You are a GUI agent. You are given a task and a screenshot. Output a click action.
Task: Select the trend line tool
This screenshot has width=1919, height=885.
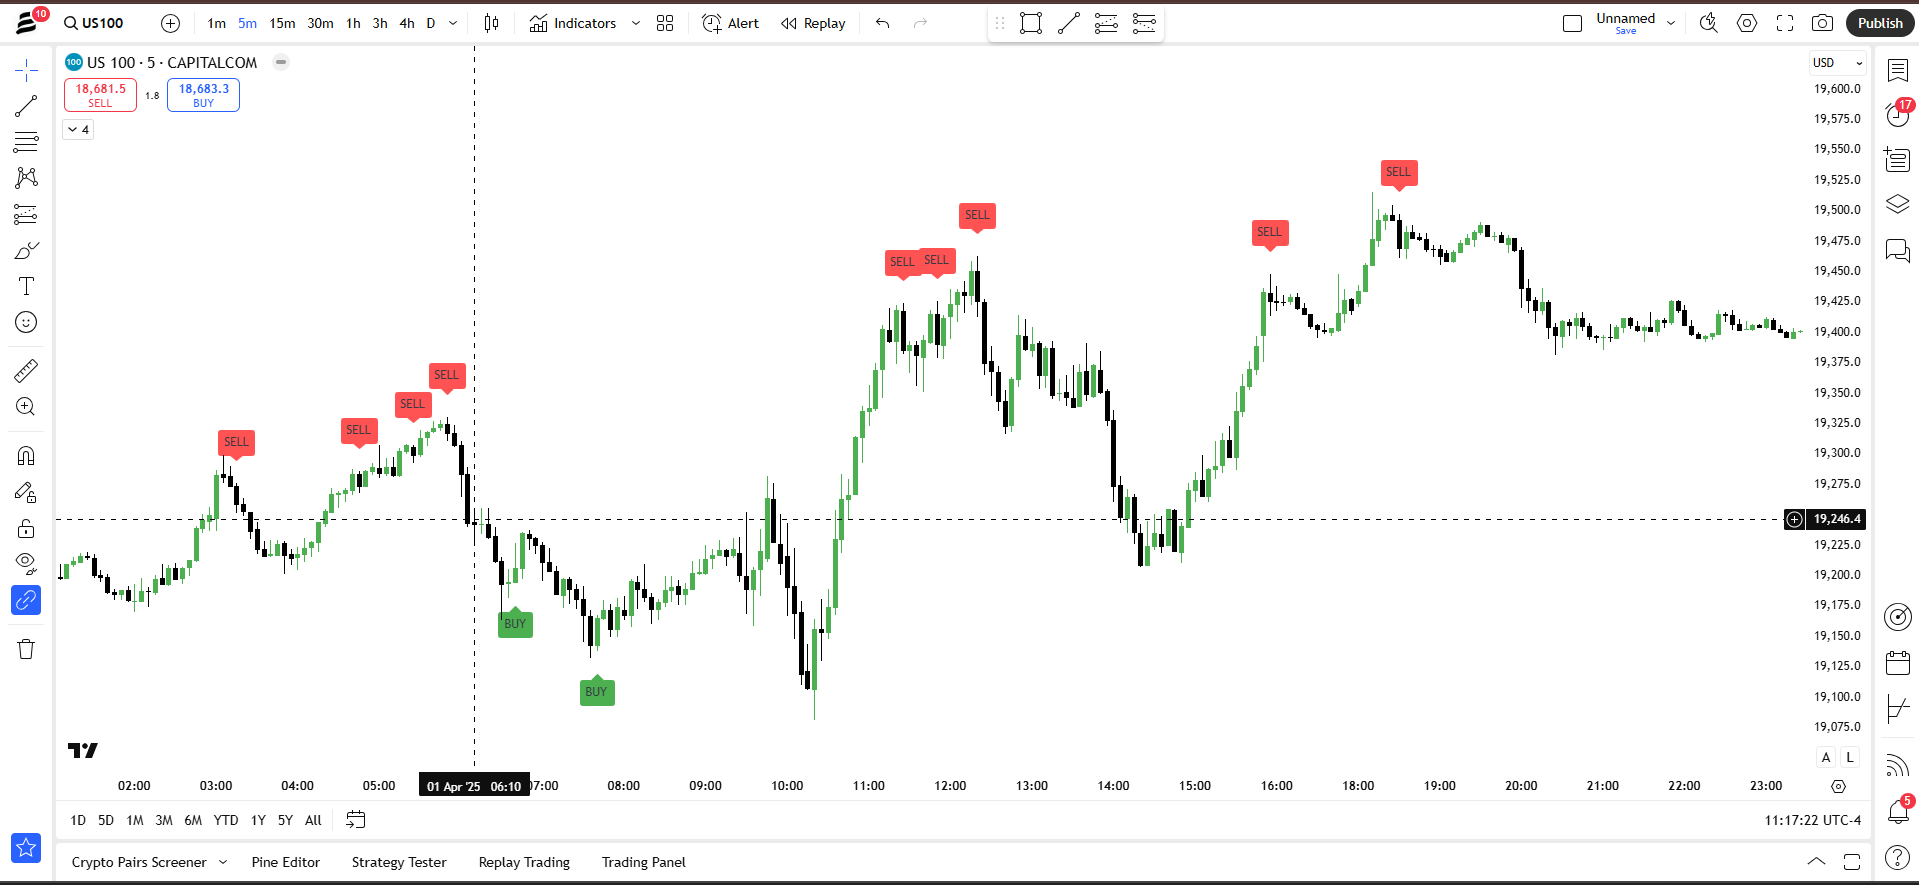tap(26, 106)
